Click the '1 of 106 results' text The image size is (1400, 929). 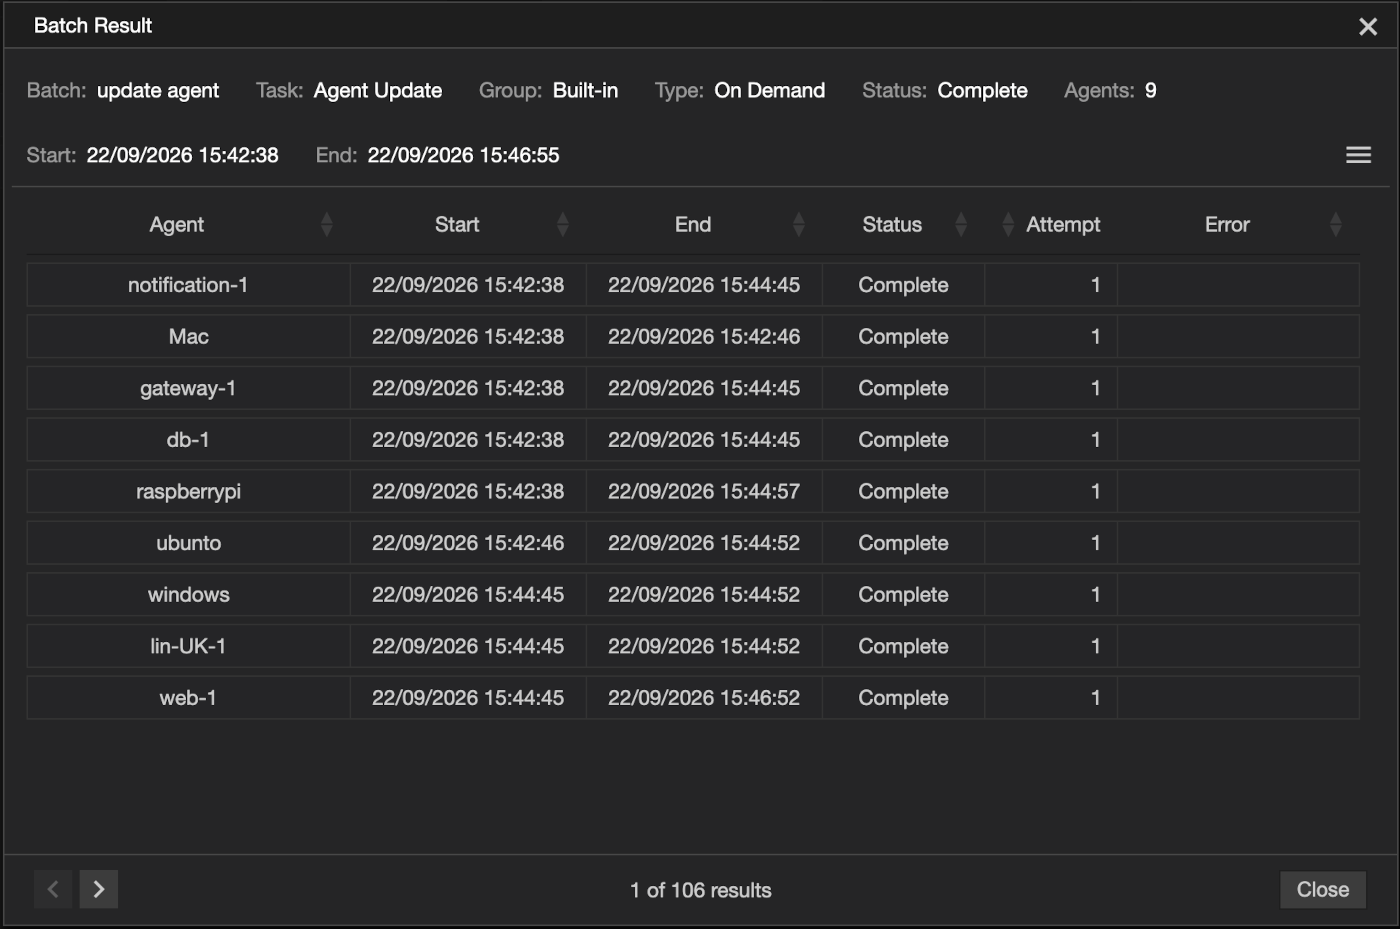701,890
